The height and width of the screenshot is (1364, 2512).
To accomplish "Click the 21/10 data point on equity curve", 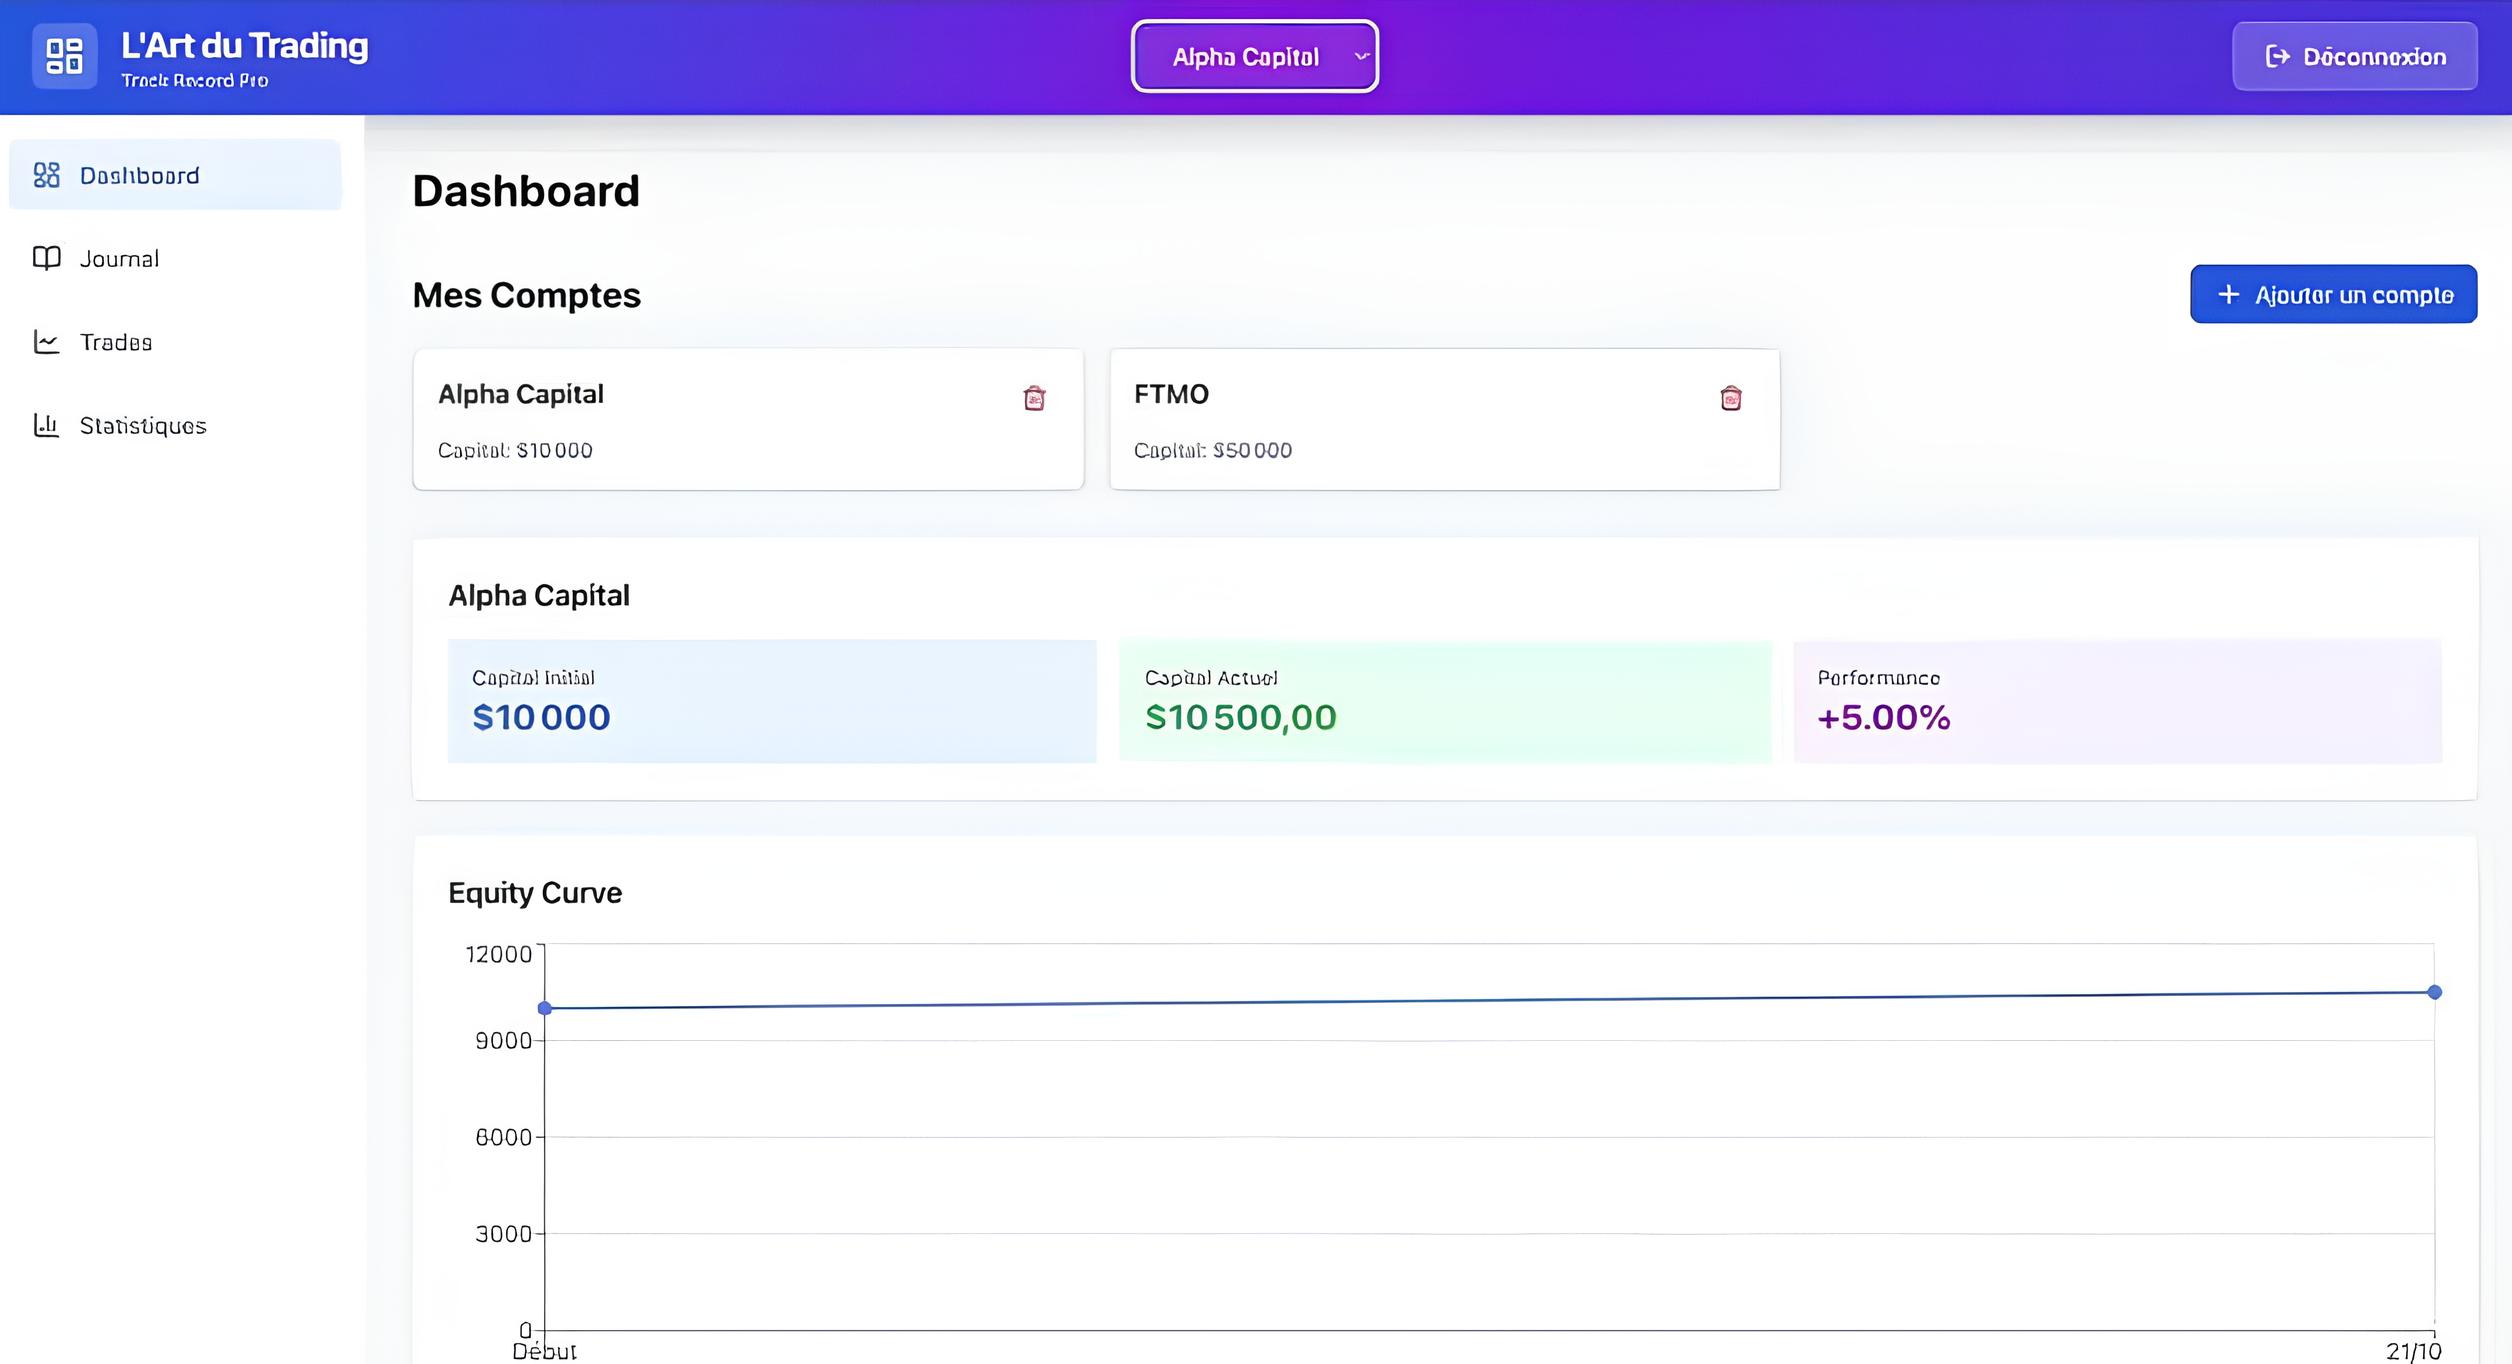I will coord(2434,992).
